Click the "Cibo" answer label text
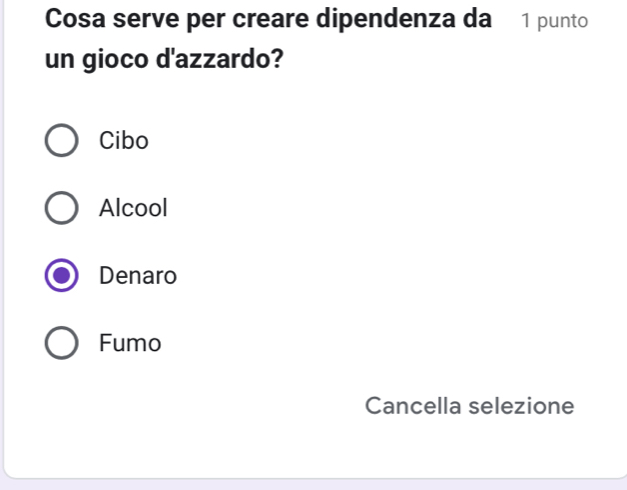 click(124, 141)
